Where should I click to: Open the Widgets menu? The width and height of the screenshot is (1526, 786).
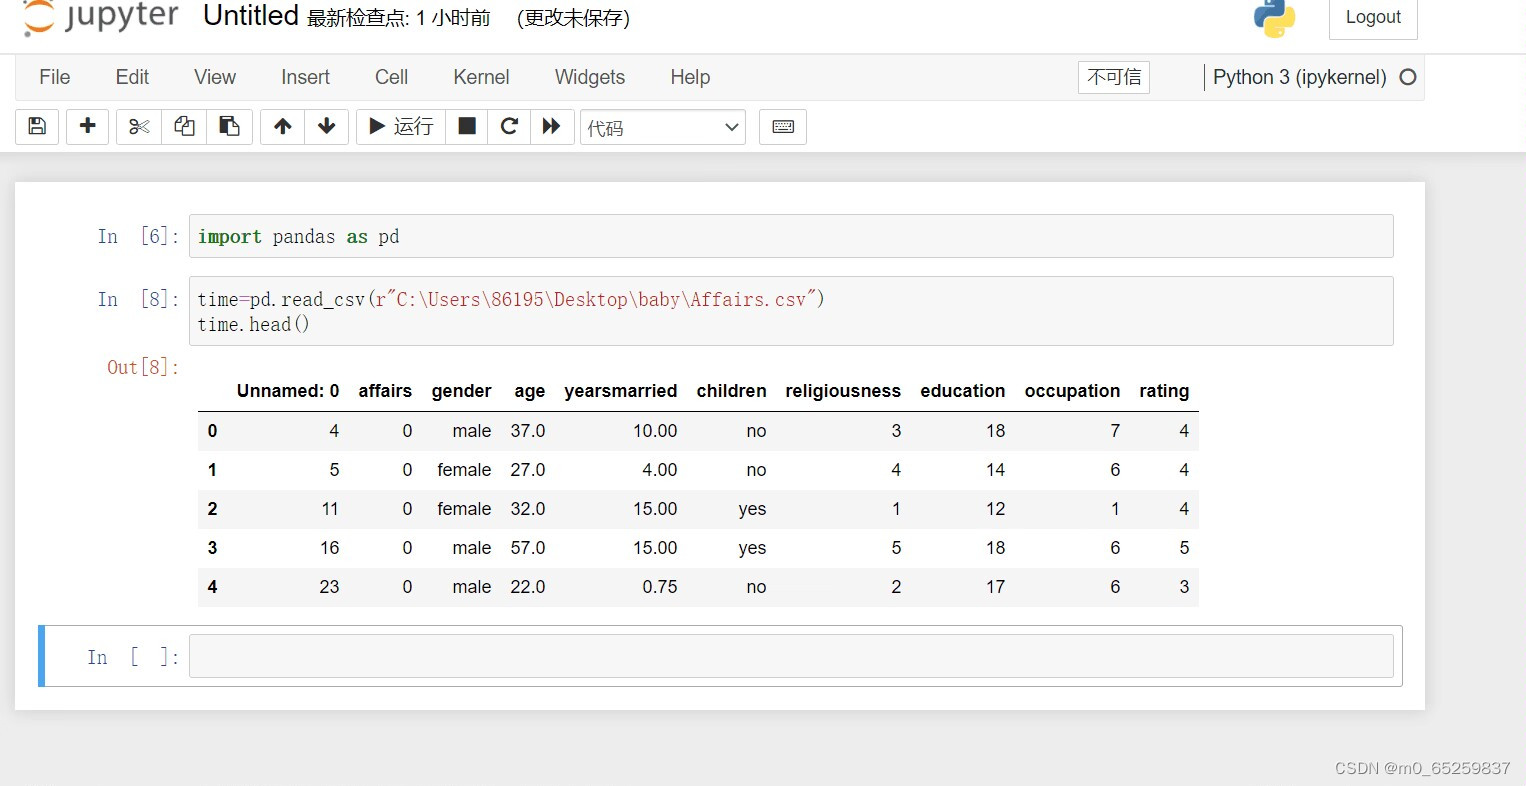tap(589, 77)
